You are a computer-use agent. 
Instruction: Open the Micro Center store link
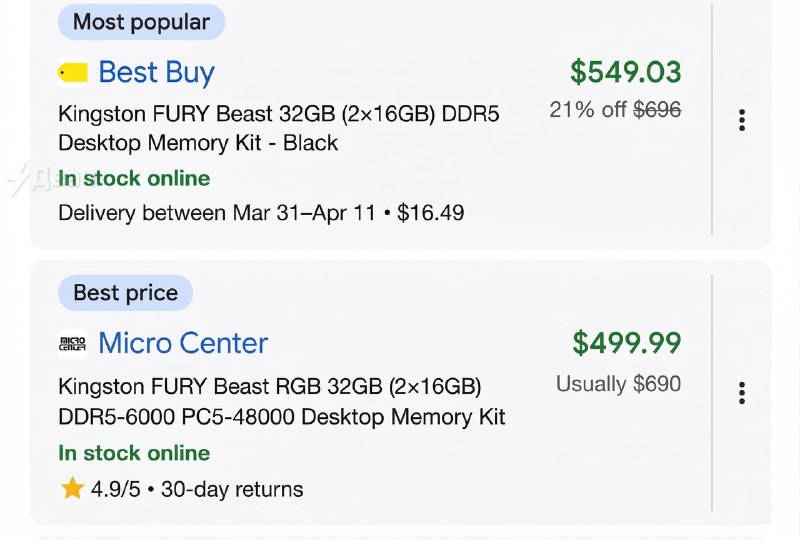point(183,343)
